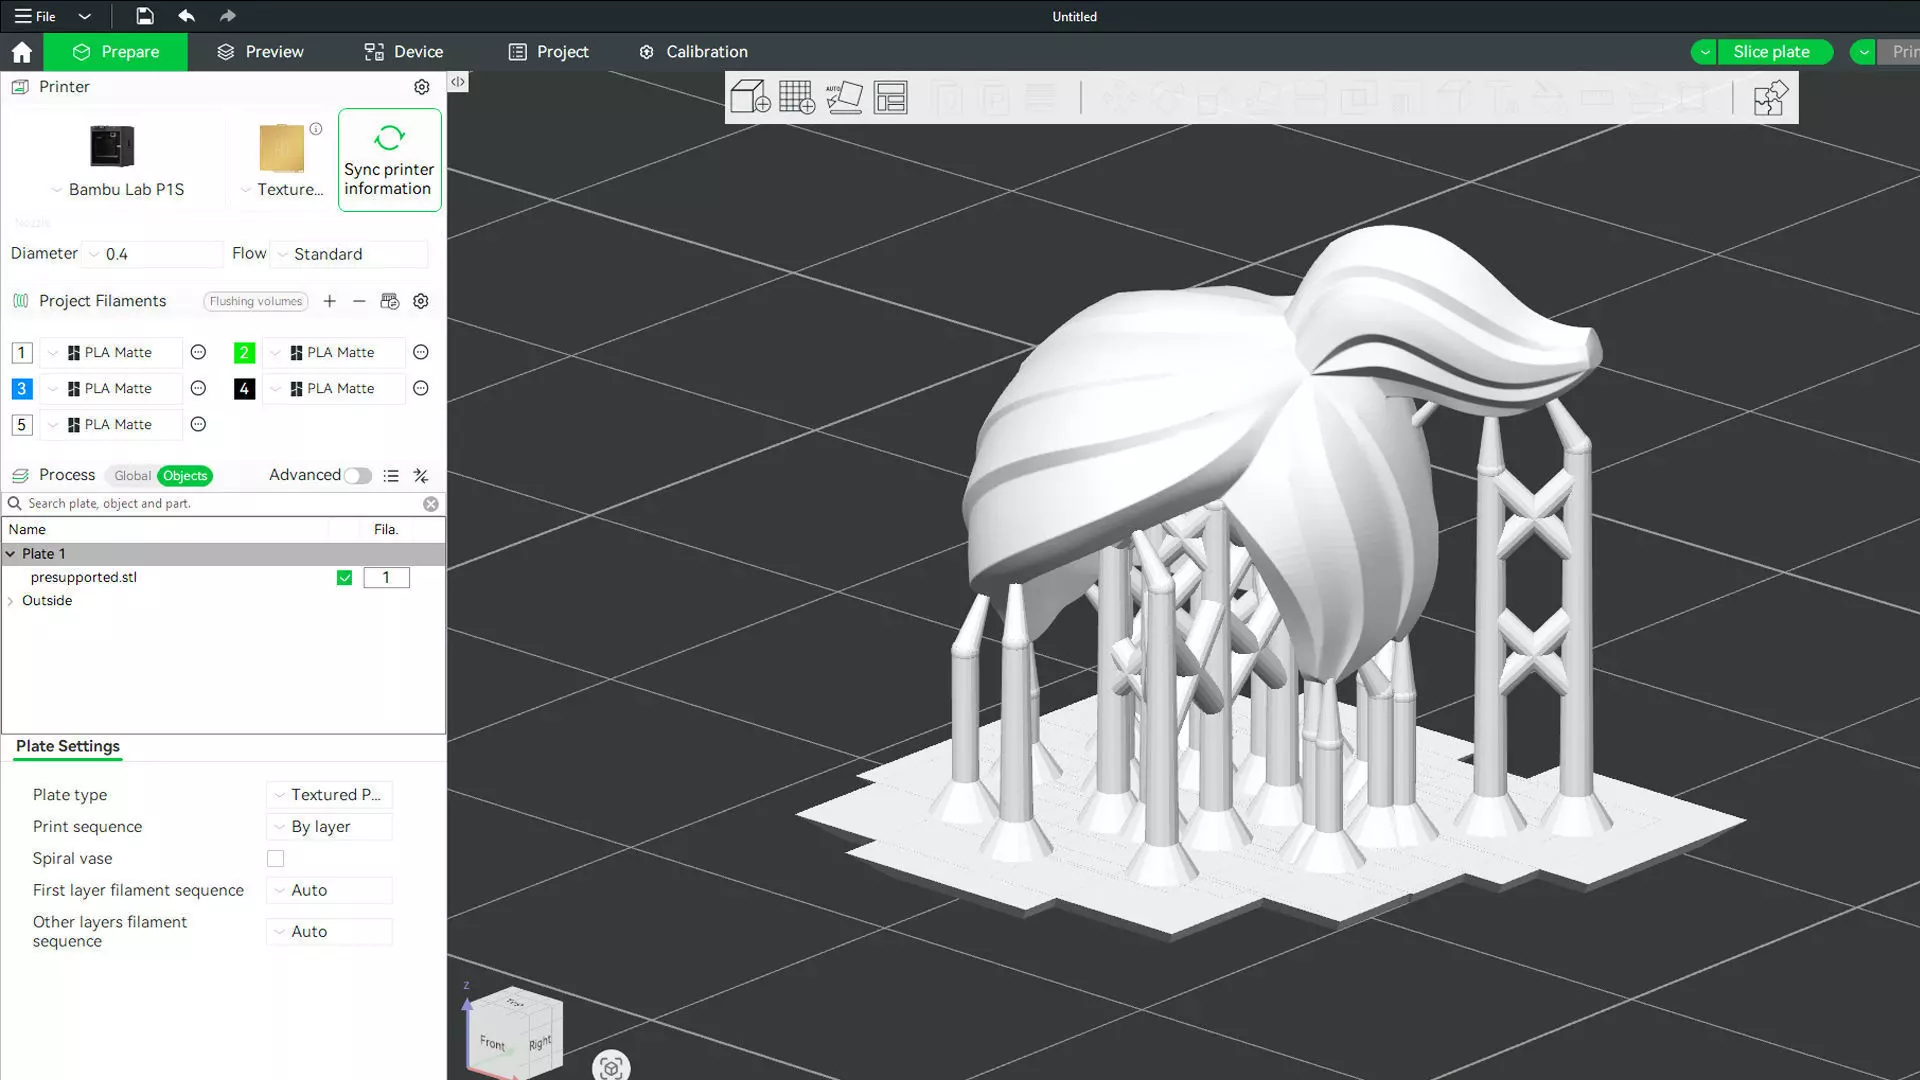Uncheck the presupported.stl printable checkbox
Image resolution: width=1920 pixels, height=1080 pixels.
click(x=344, y=578)
